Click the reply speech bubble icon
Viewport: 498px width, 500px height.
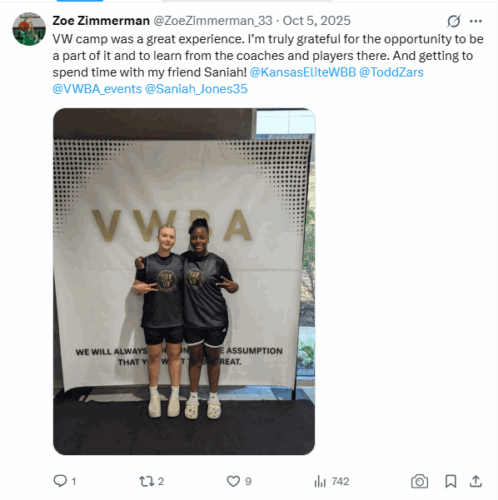[60, 481]
